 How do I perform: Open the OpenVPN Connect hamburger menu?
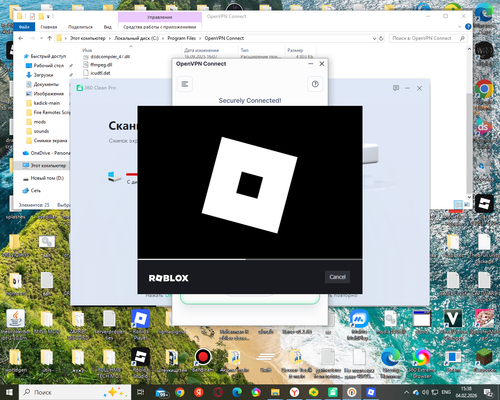[185, 84]
